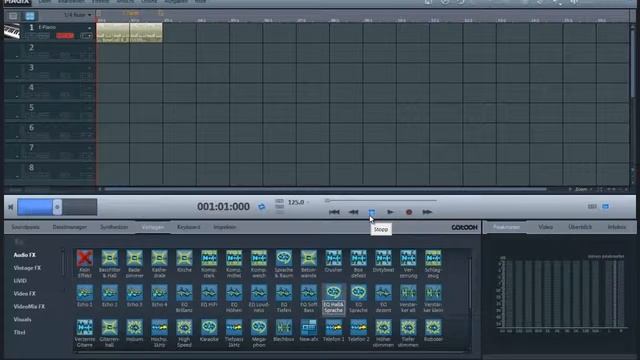
Task: Apply the Echo 4 effect
Action: [159, 293]
